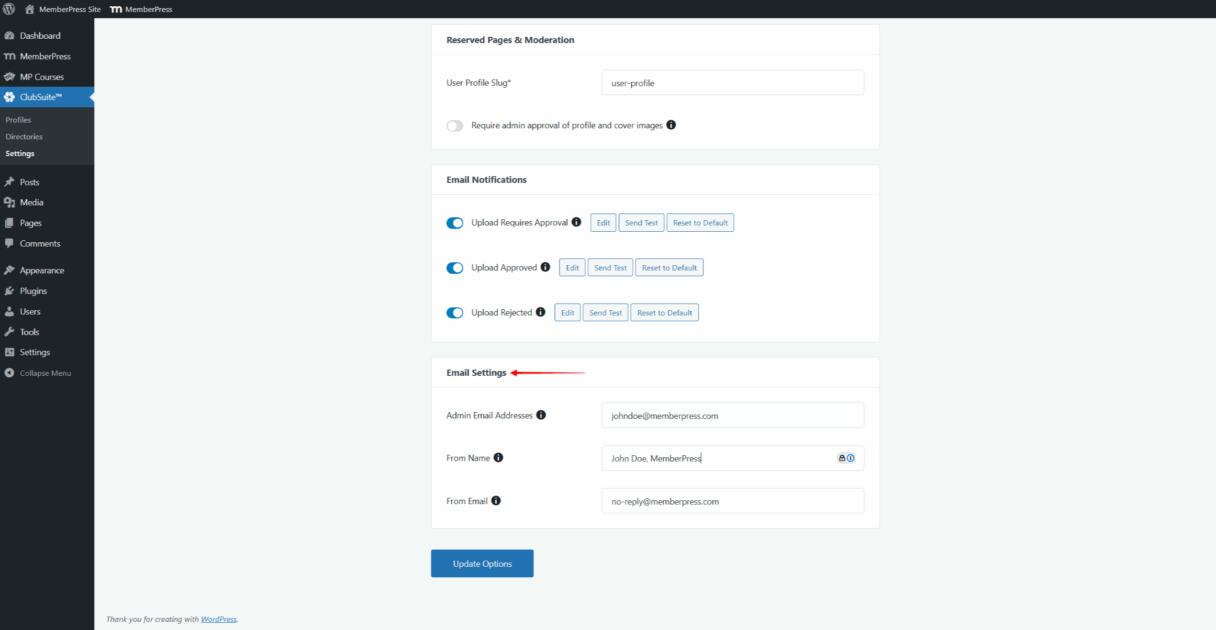Click inside the From Email input field

click(732, 501)
